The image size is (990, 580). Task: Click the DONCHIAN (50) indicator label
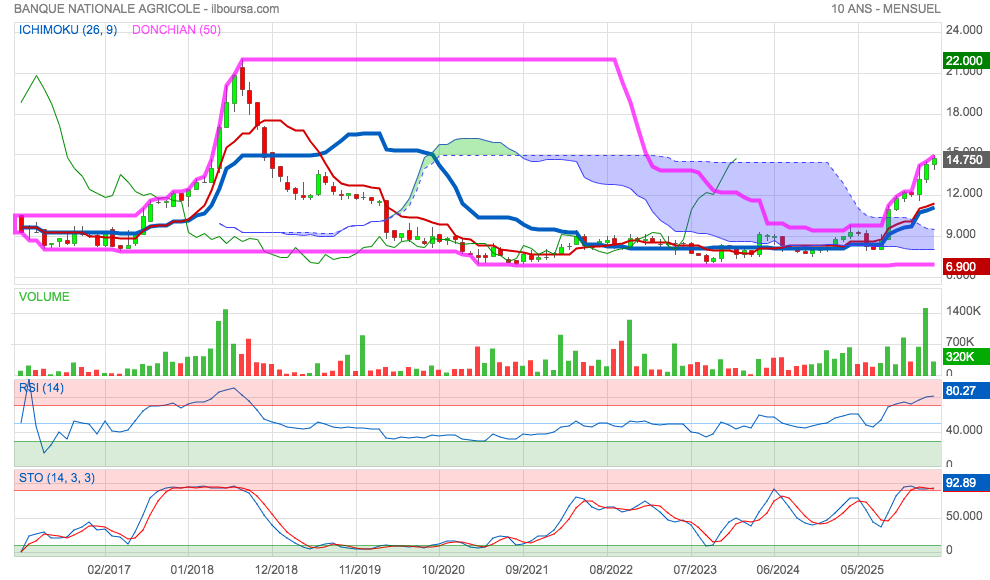178,30
